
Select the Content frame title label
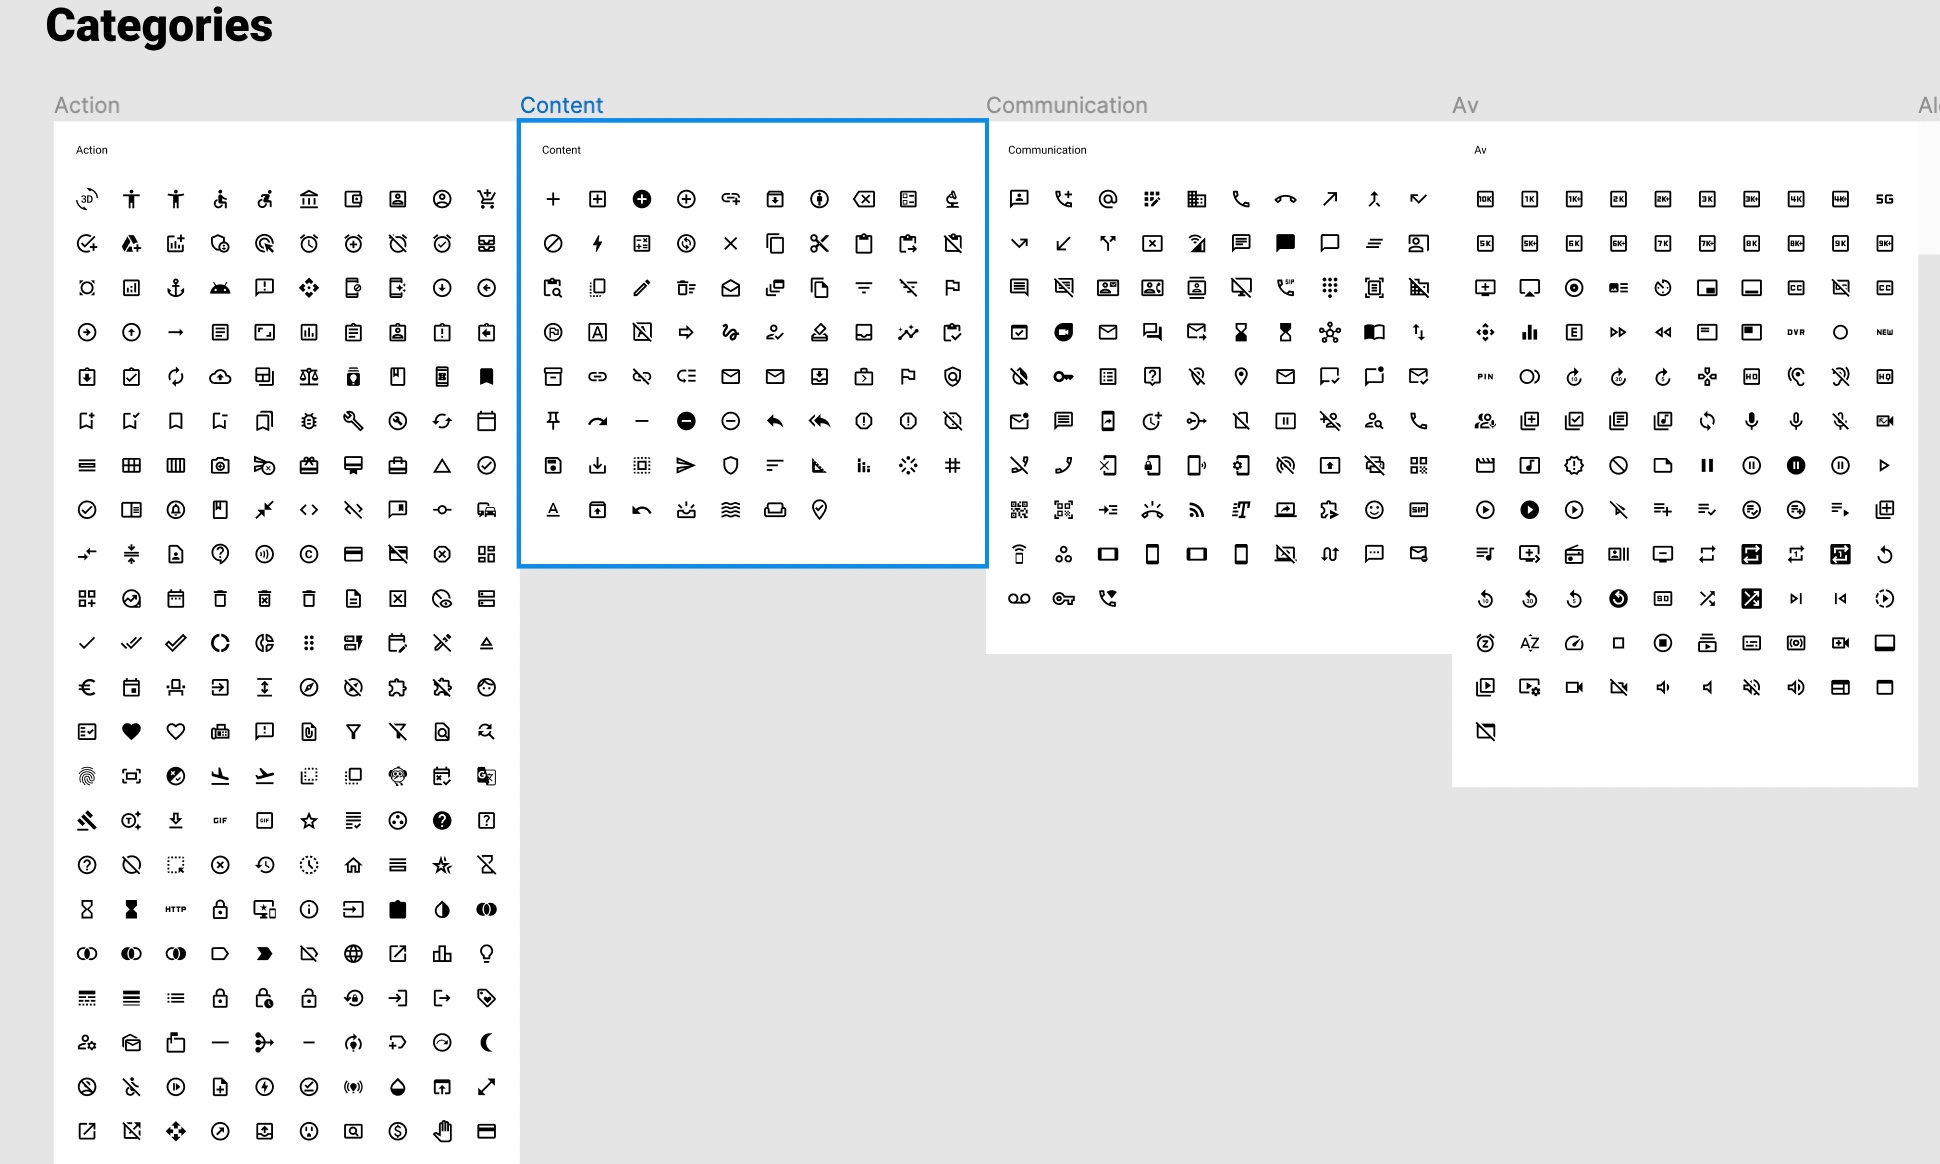tap(561, 105)
